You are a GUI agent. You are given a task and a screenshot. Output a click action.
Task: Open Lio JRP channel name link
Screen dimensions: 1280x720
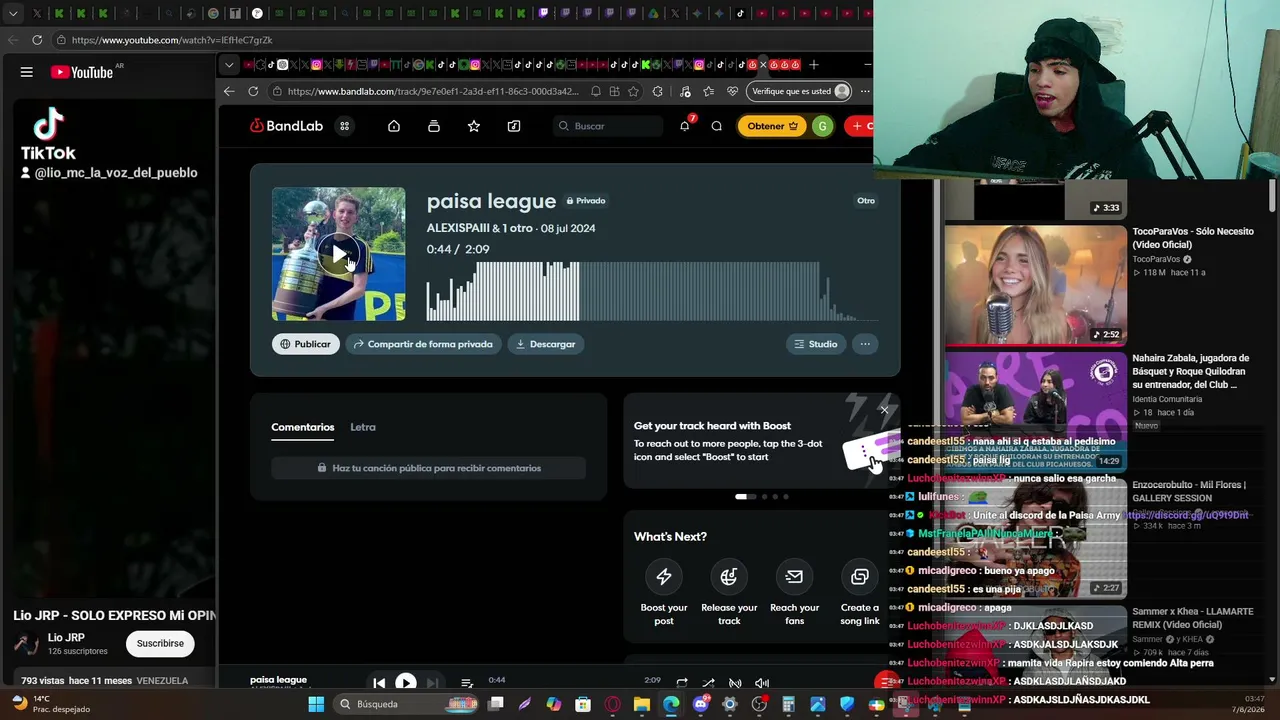(66, 637)
